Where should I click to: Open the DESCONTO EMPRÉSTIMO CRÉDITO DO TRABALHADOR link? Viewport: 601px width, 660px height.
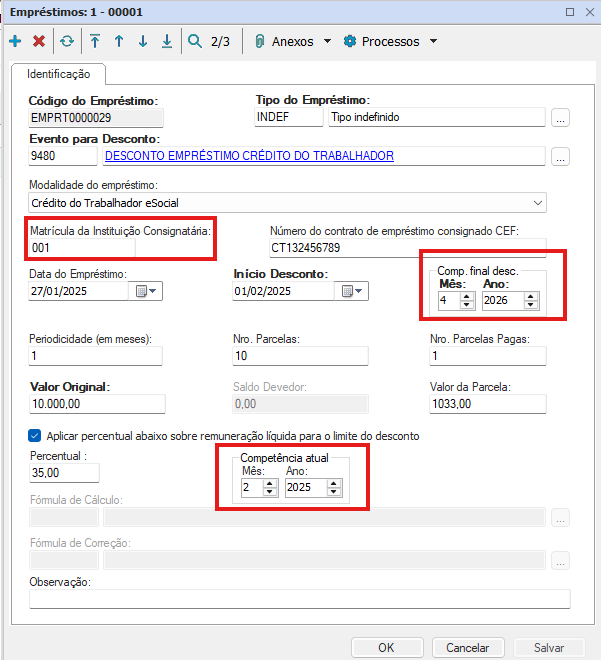249,156
